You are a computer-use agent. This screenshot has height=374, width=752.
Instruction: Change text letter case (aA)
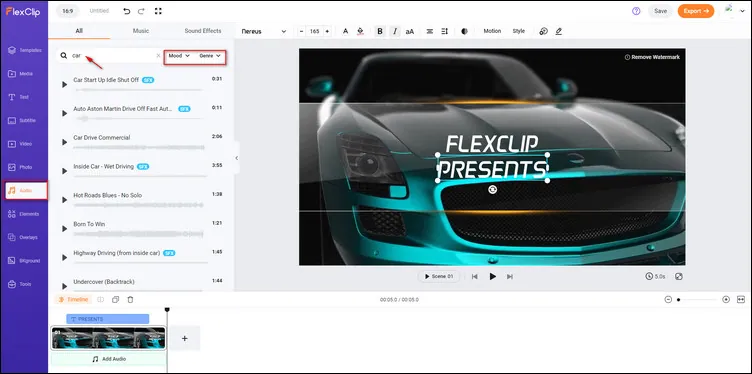(410, 31)
